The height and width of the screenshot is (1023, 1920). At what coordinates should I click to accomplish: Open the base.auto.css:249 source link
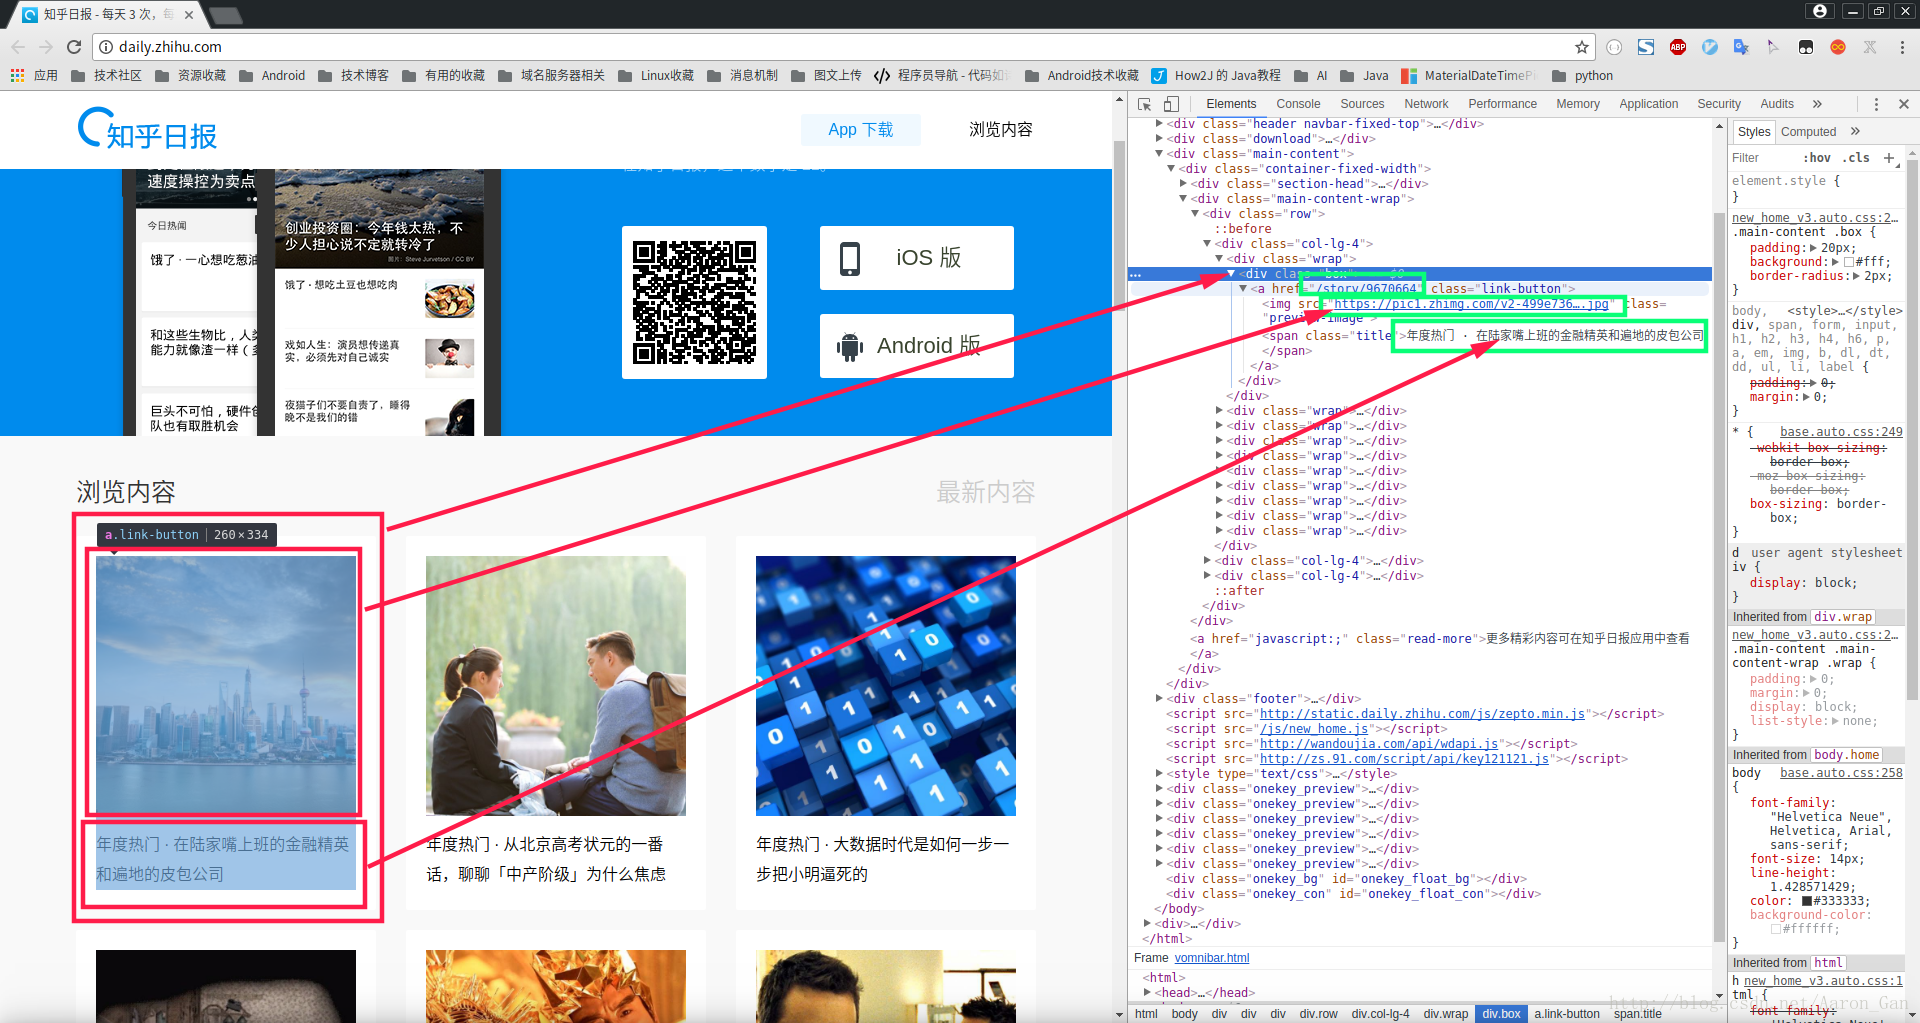pos(1841,432)
